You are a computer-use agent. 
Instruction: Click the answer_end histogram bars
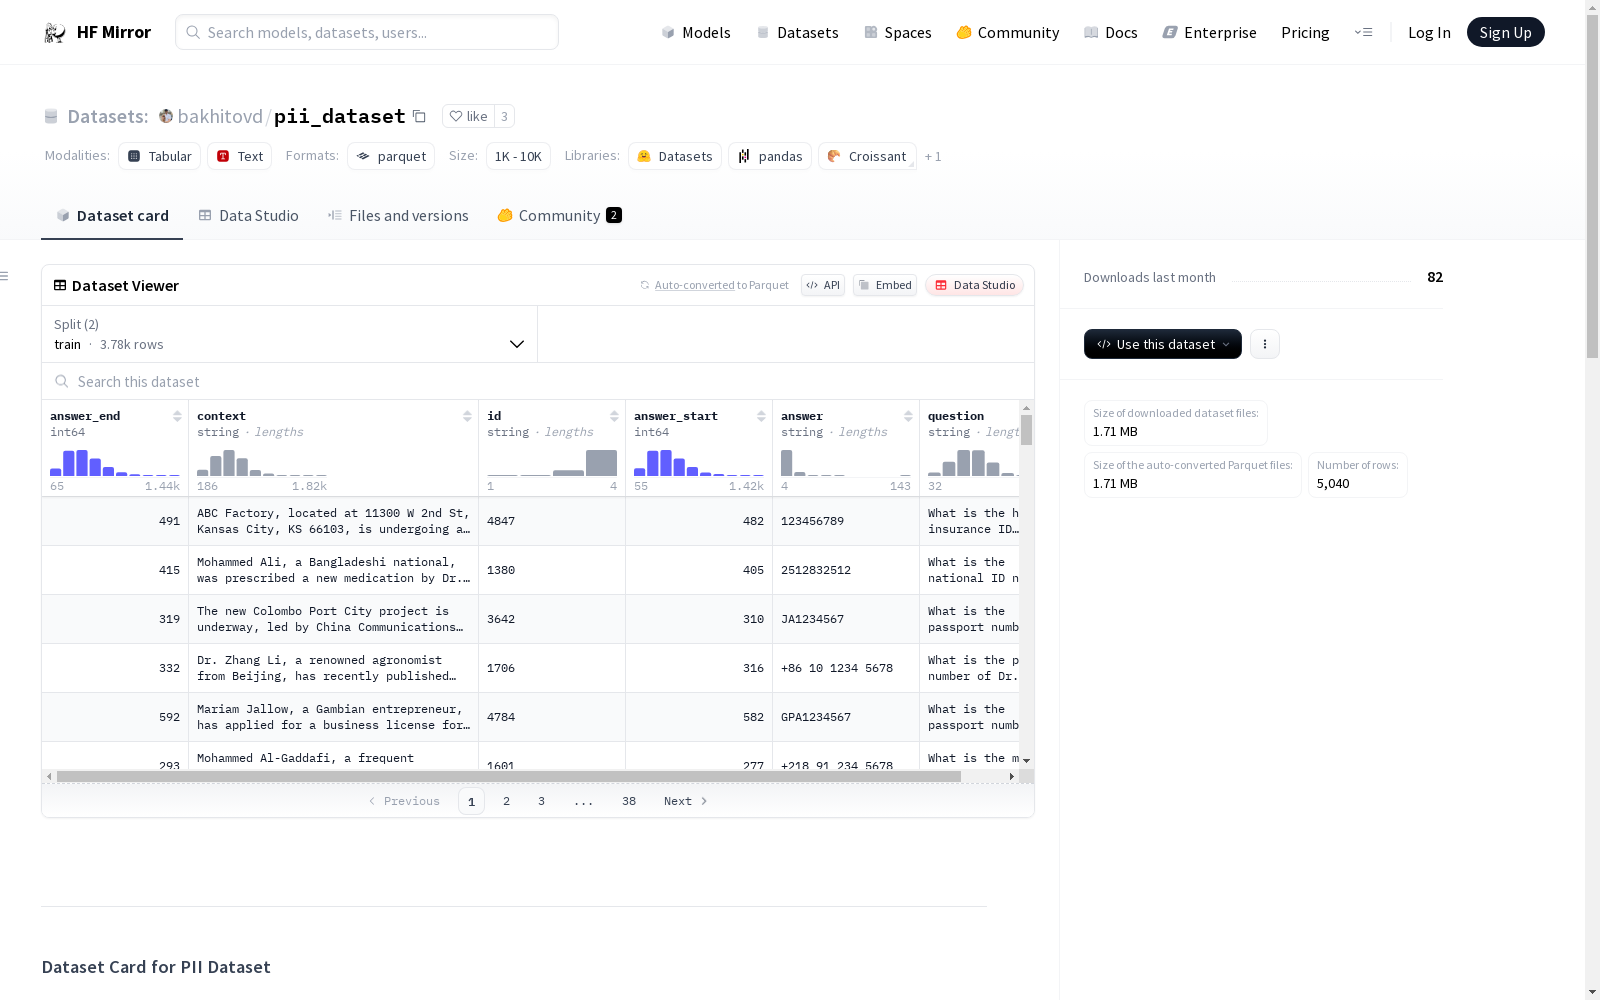pos(115,462)
